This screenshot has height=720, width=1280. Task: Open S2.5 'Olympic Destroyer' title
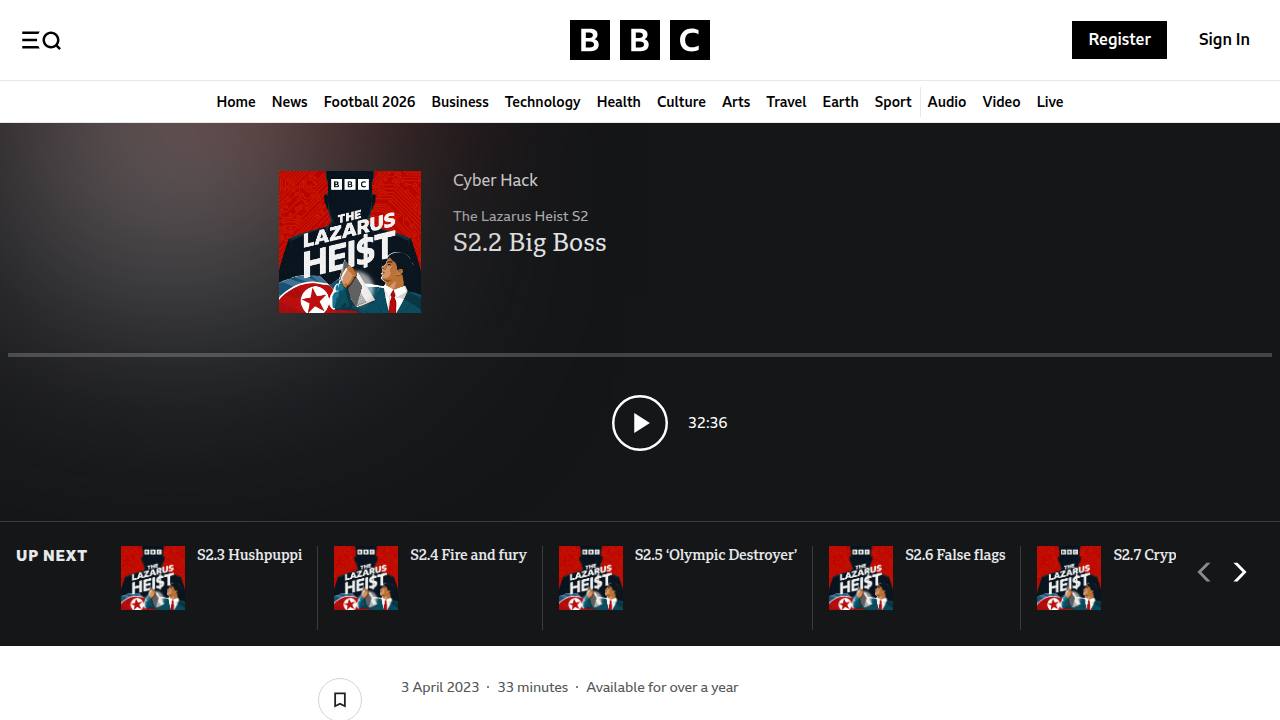[x=716, y=555]
